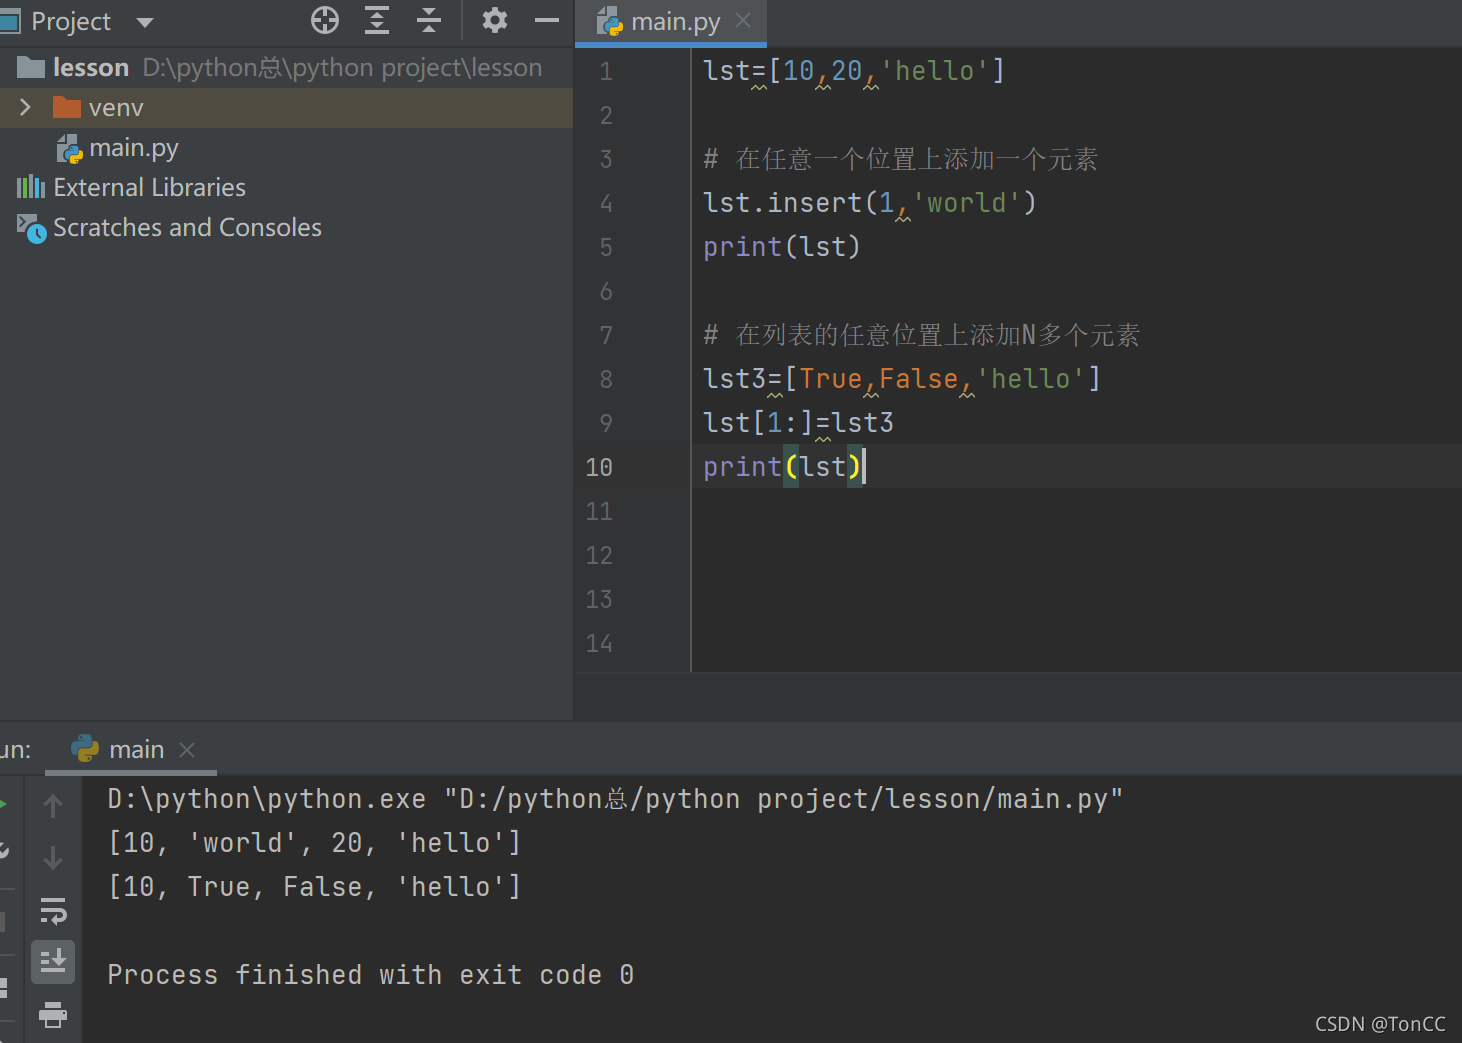Click line number 14 in the gutter
The image size is (1462, 1043).
click(x=599, y=643)
